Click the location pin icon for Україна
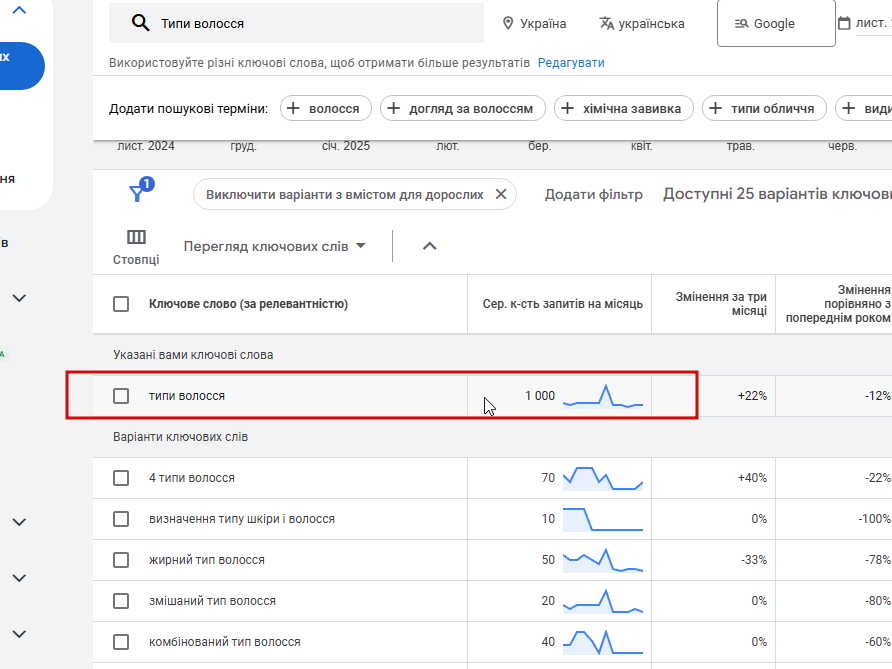The width and height of the screenshot is (892, 669). [508, 23]
